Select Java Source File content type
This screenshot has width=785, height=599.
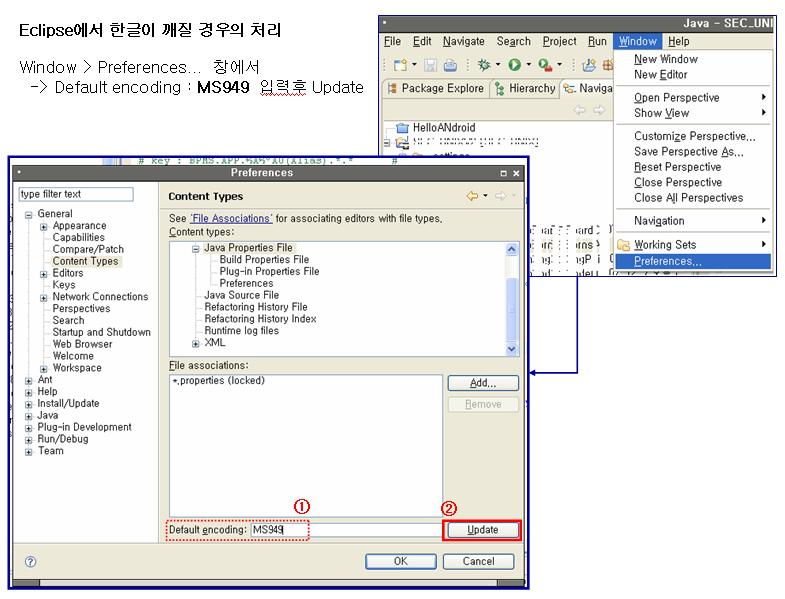coord(241,295)
